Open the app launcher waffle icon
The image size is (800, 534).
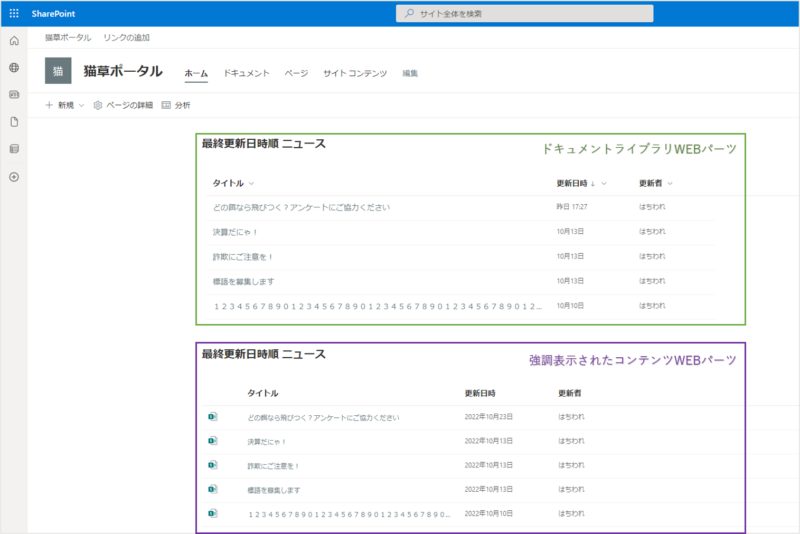[x=13, y=13]
